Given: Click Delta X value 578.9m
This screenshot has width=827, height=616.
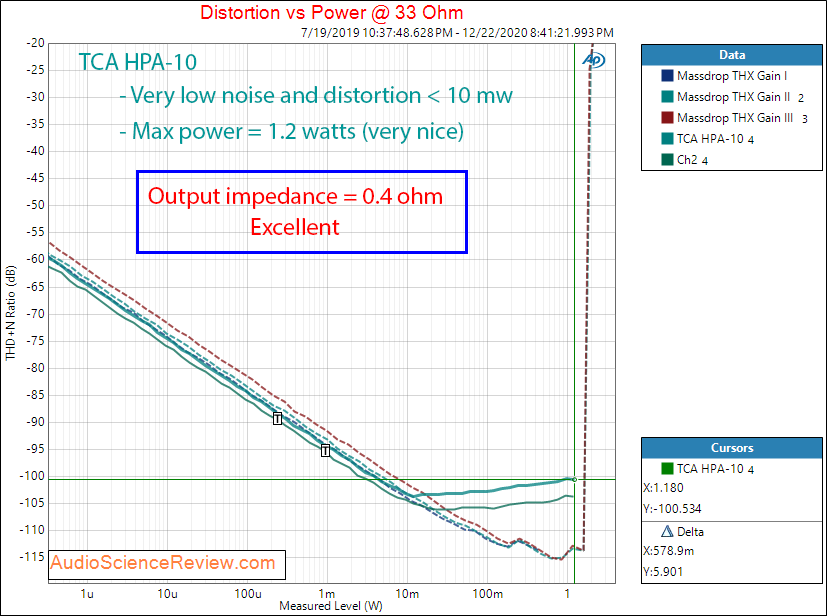Looking at the screenshot, I should 668,551.
